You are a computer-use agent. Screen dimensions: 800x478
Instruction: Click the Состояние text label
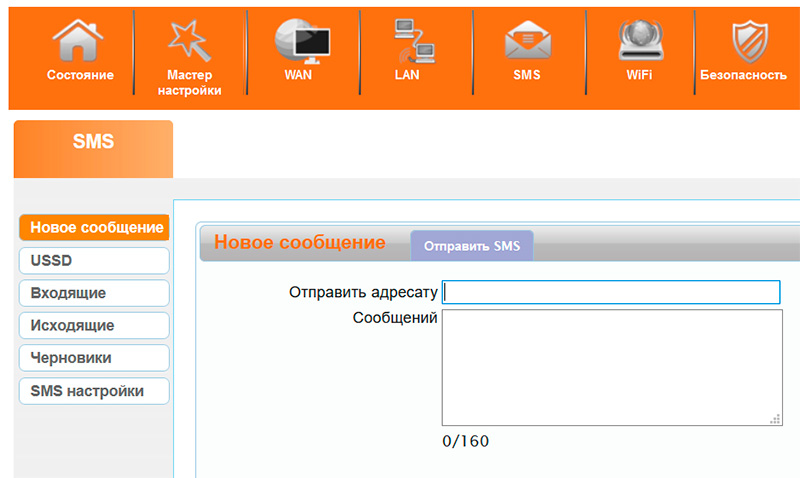coord(80,75)
